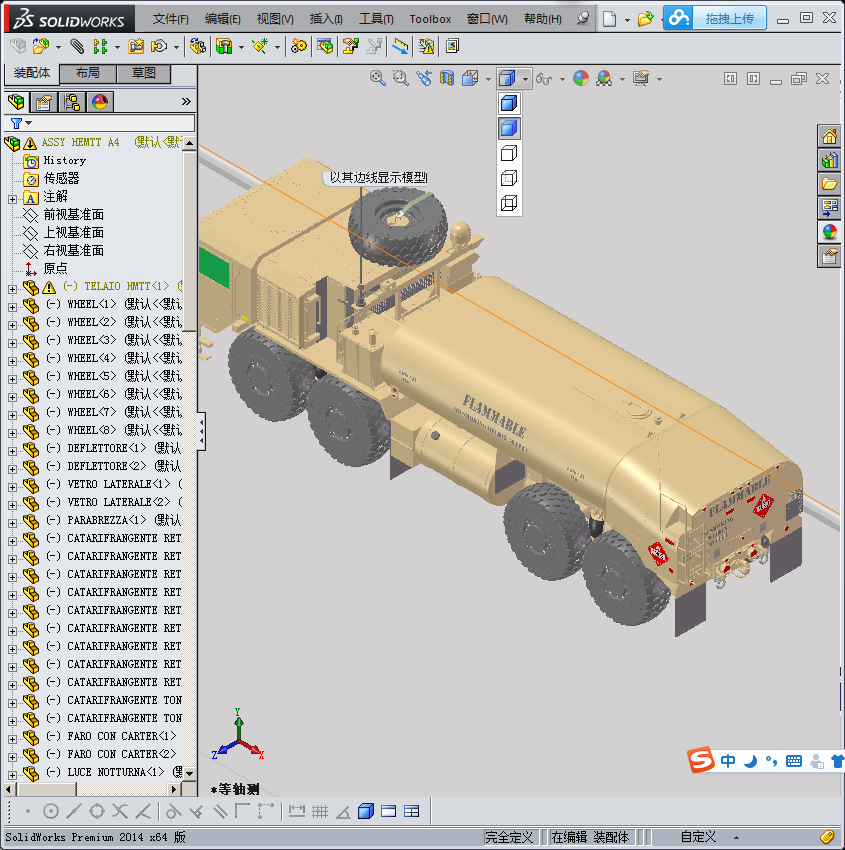Pick hidden lines removed display style
Viewport: 845px width, 850px height.
[x=509, y=153]
